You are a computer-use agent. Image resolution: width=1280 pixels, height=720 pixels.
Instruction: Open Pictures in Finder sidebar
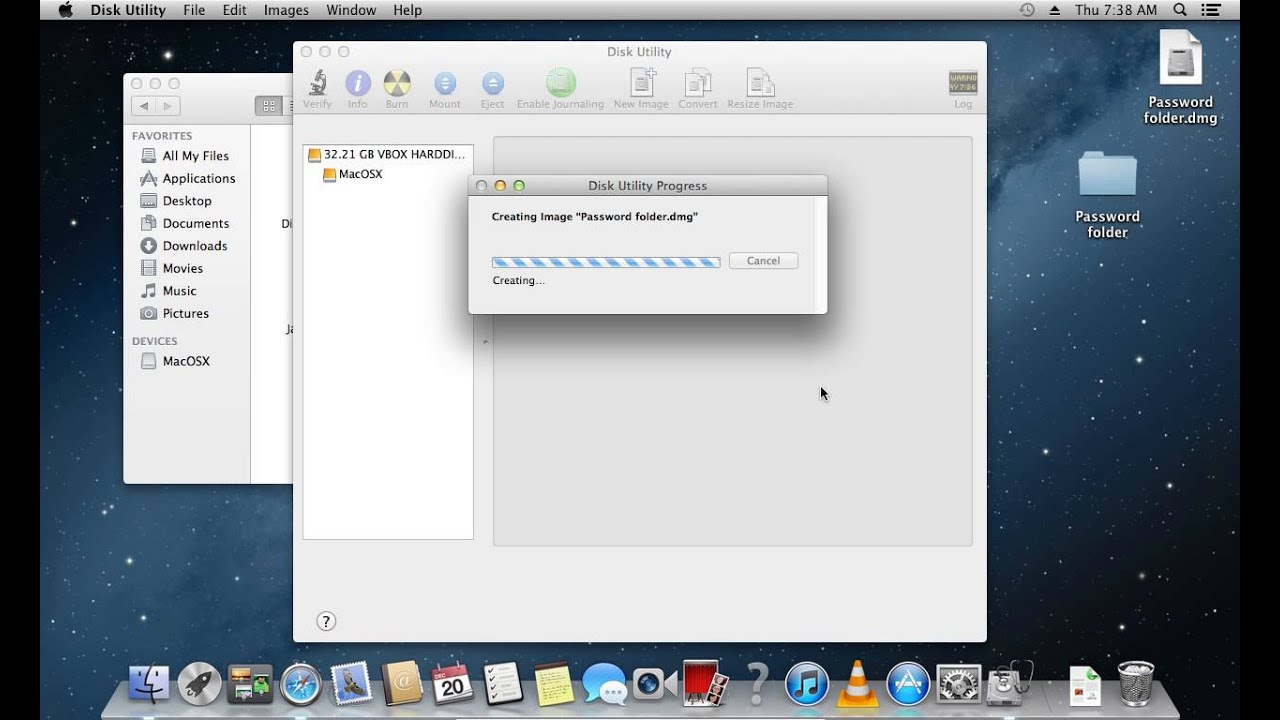coord(175,313)
